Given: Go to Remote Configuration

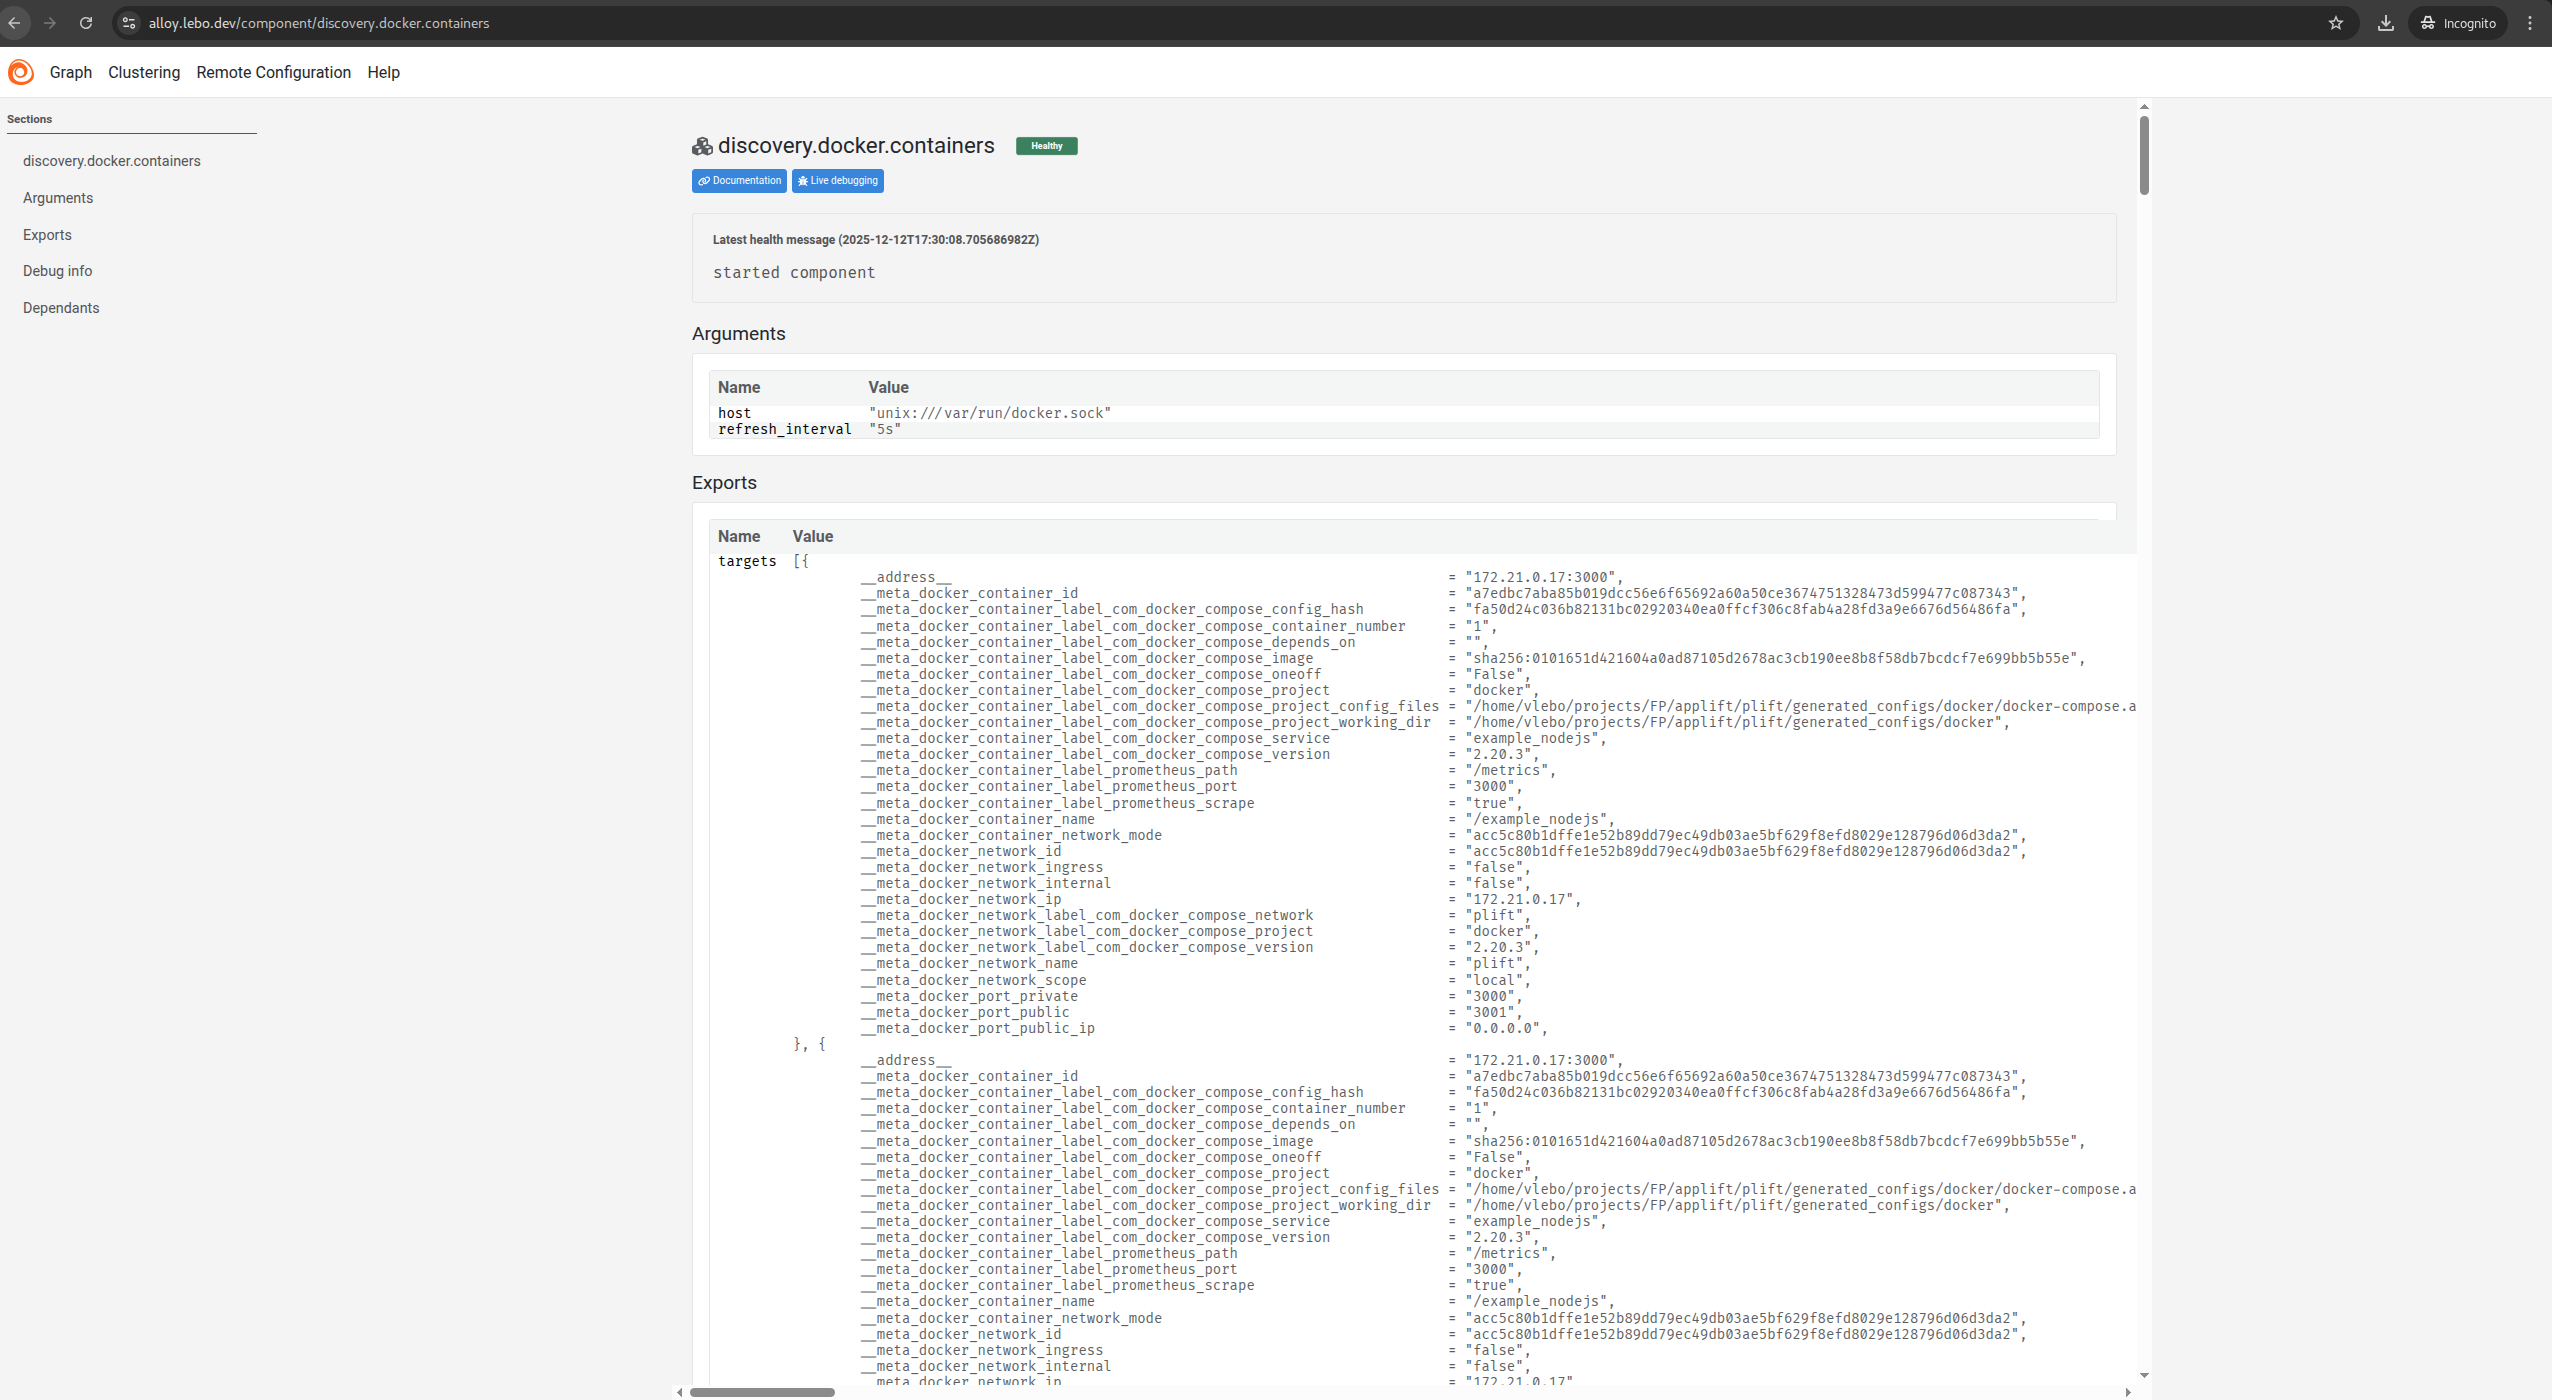Looking at the screenshot, I should click(273, 72).
